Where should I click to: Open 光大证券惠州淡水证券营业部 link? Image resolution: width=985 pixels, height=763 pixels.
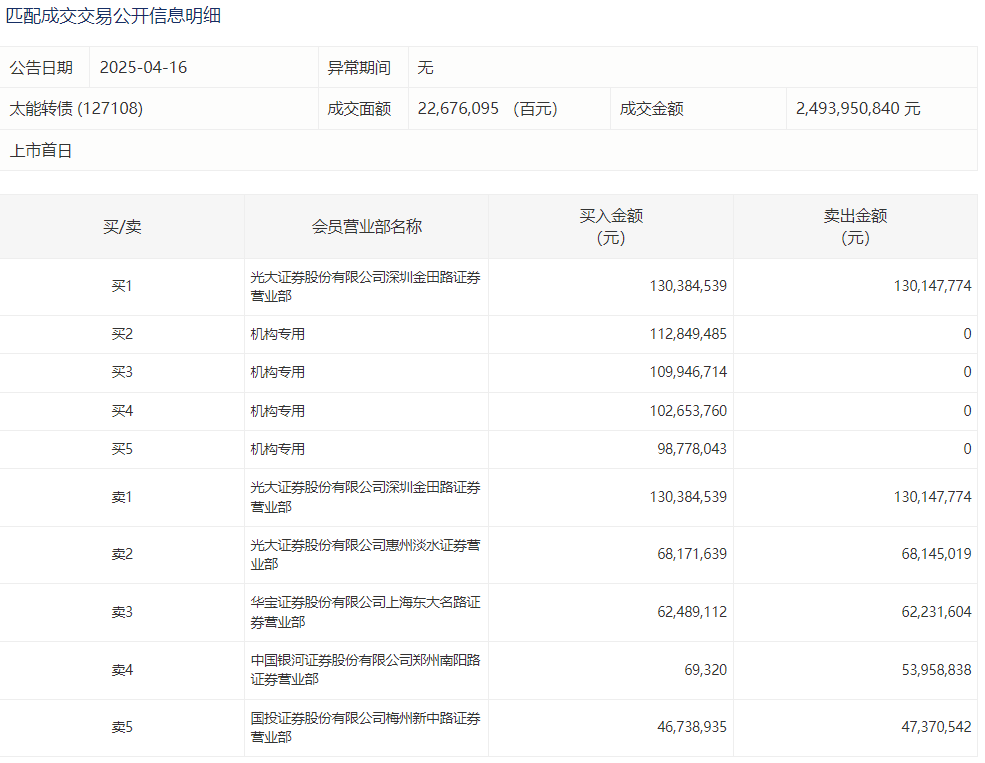[365, 555]
